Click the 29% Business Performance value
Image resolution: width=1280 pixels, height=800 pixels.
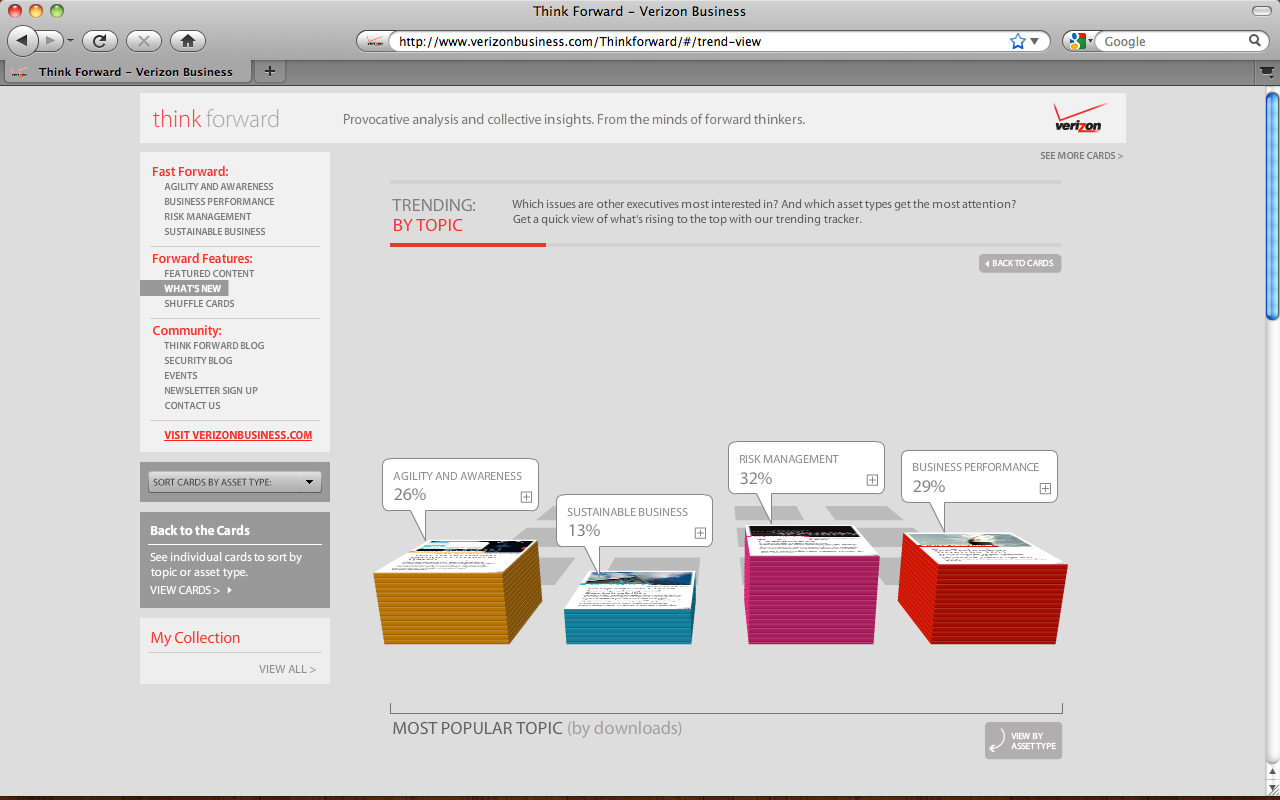[929, 486]
